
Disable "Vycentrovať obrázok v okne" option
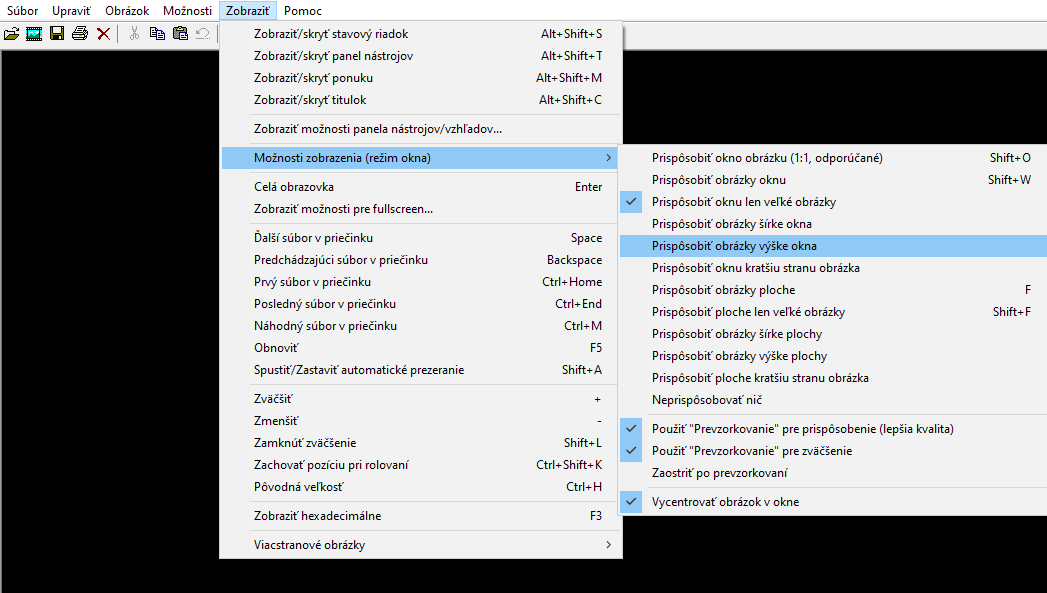click(725, 502)
